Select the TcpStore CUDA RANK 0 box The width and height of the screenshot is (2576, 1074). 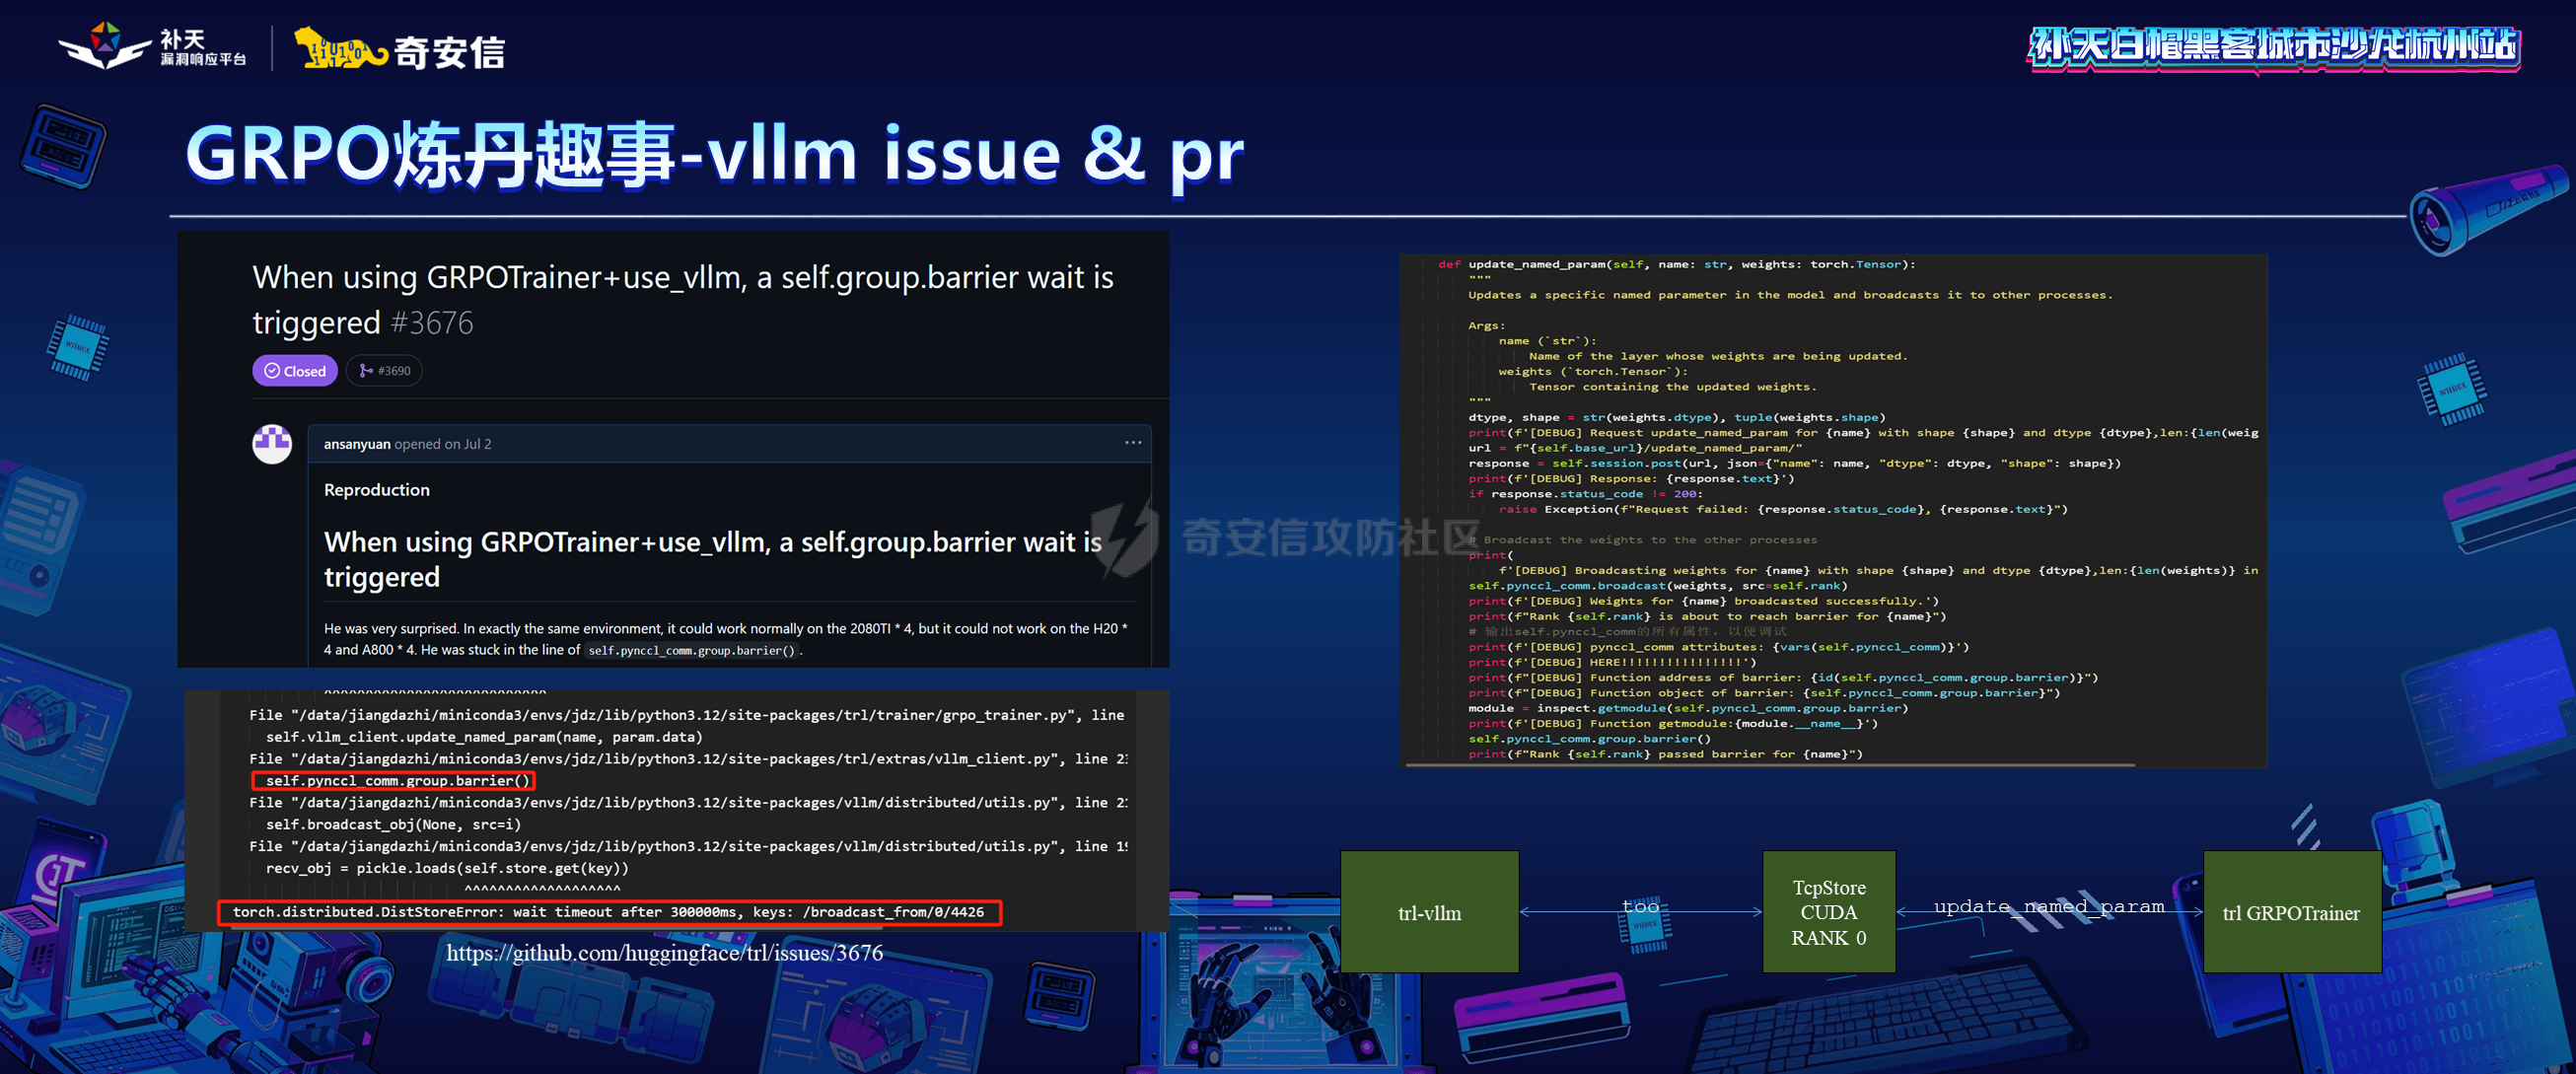point(1828,912)
